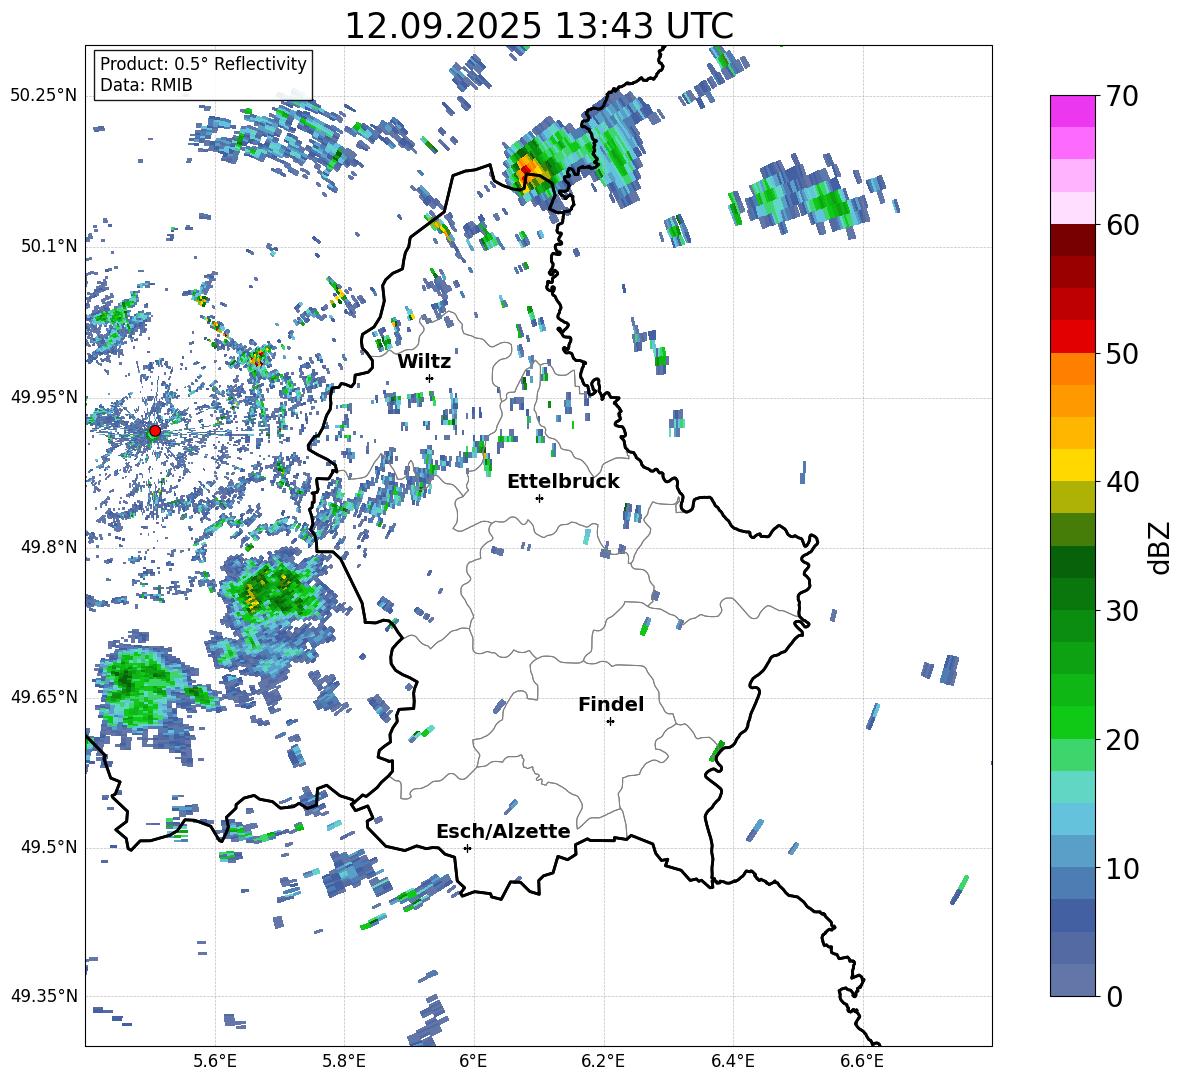Click the colorbar 70 tick label
Screen dimensions: 1184x1081
[1123, 97]
